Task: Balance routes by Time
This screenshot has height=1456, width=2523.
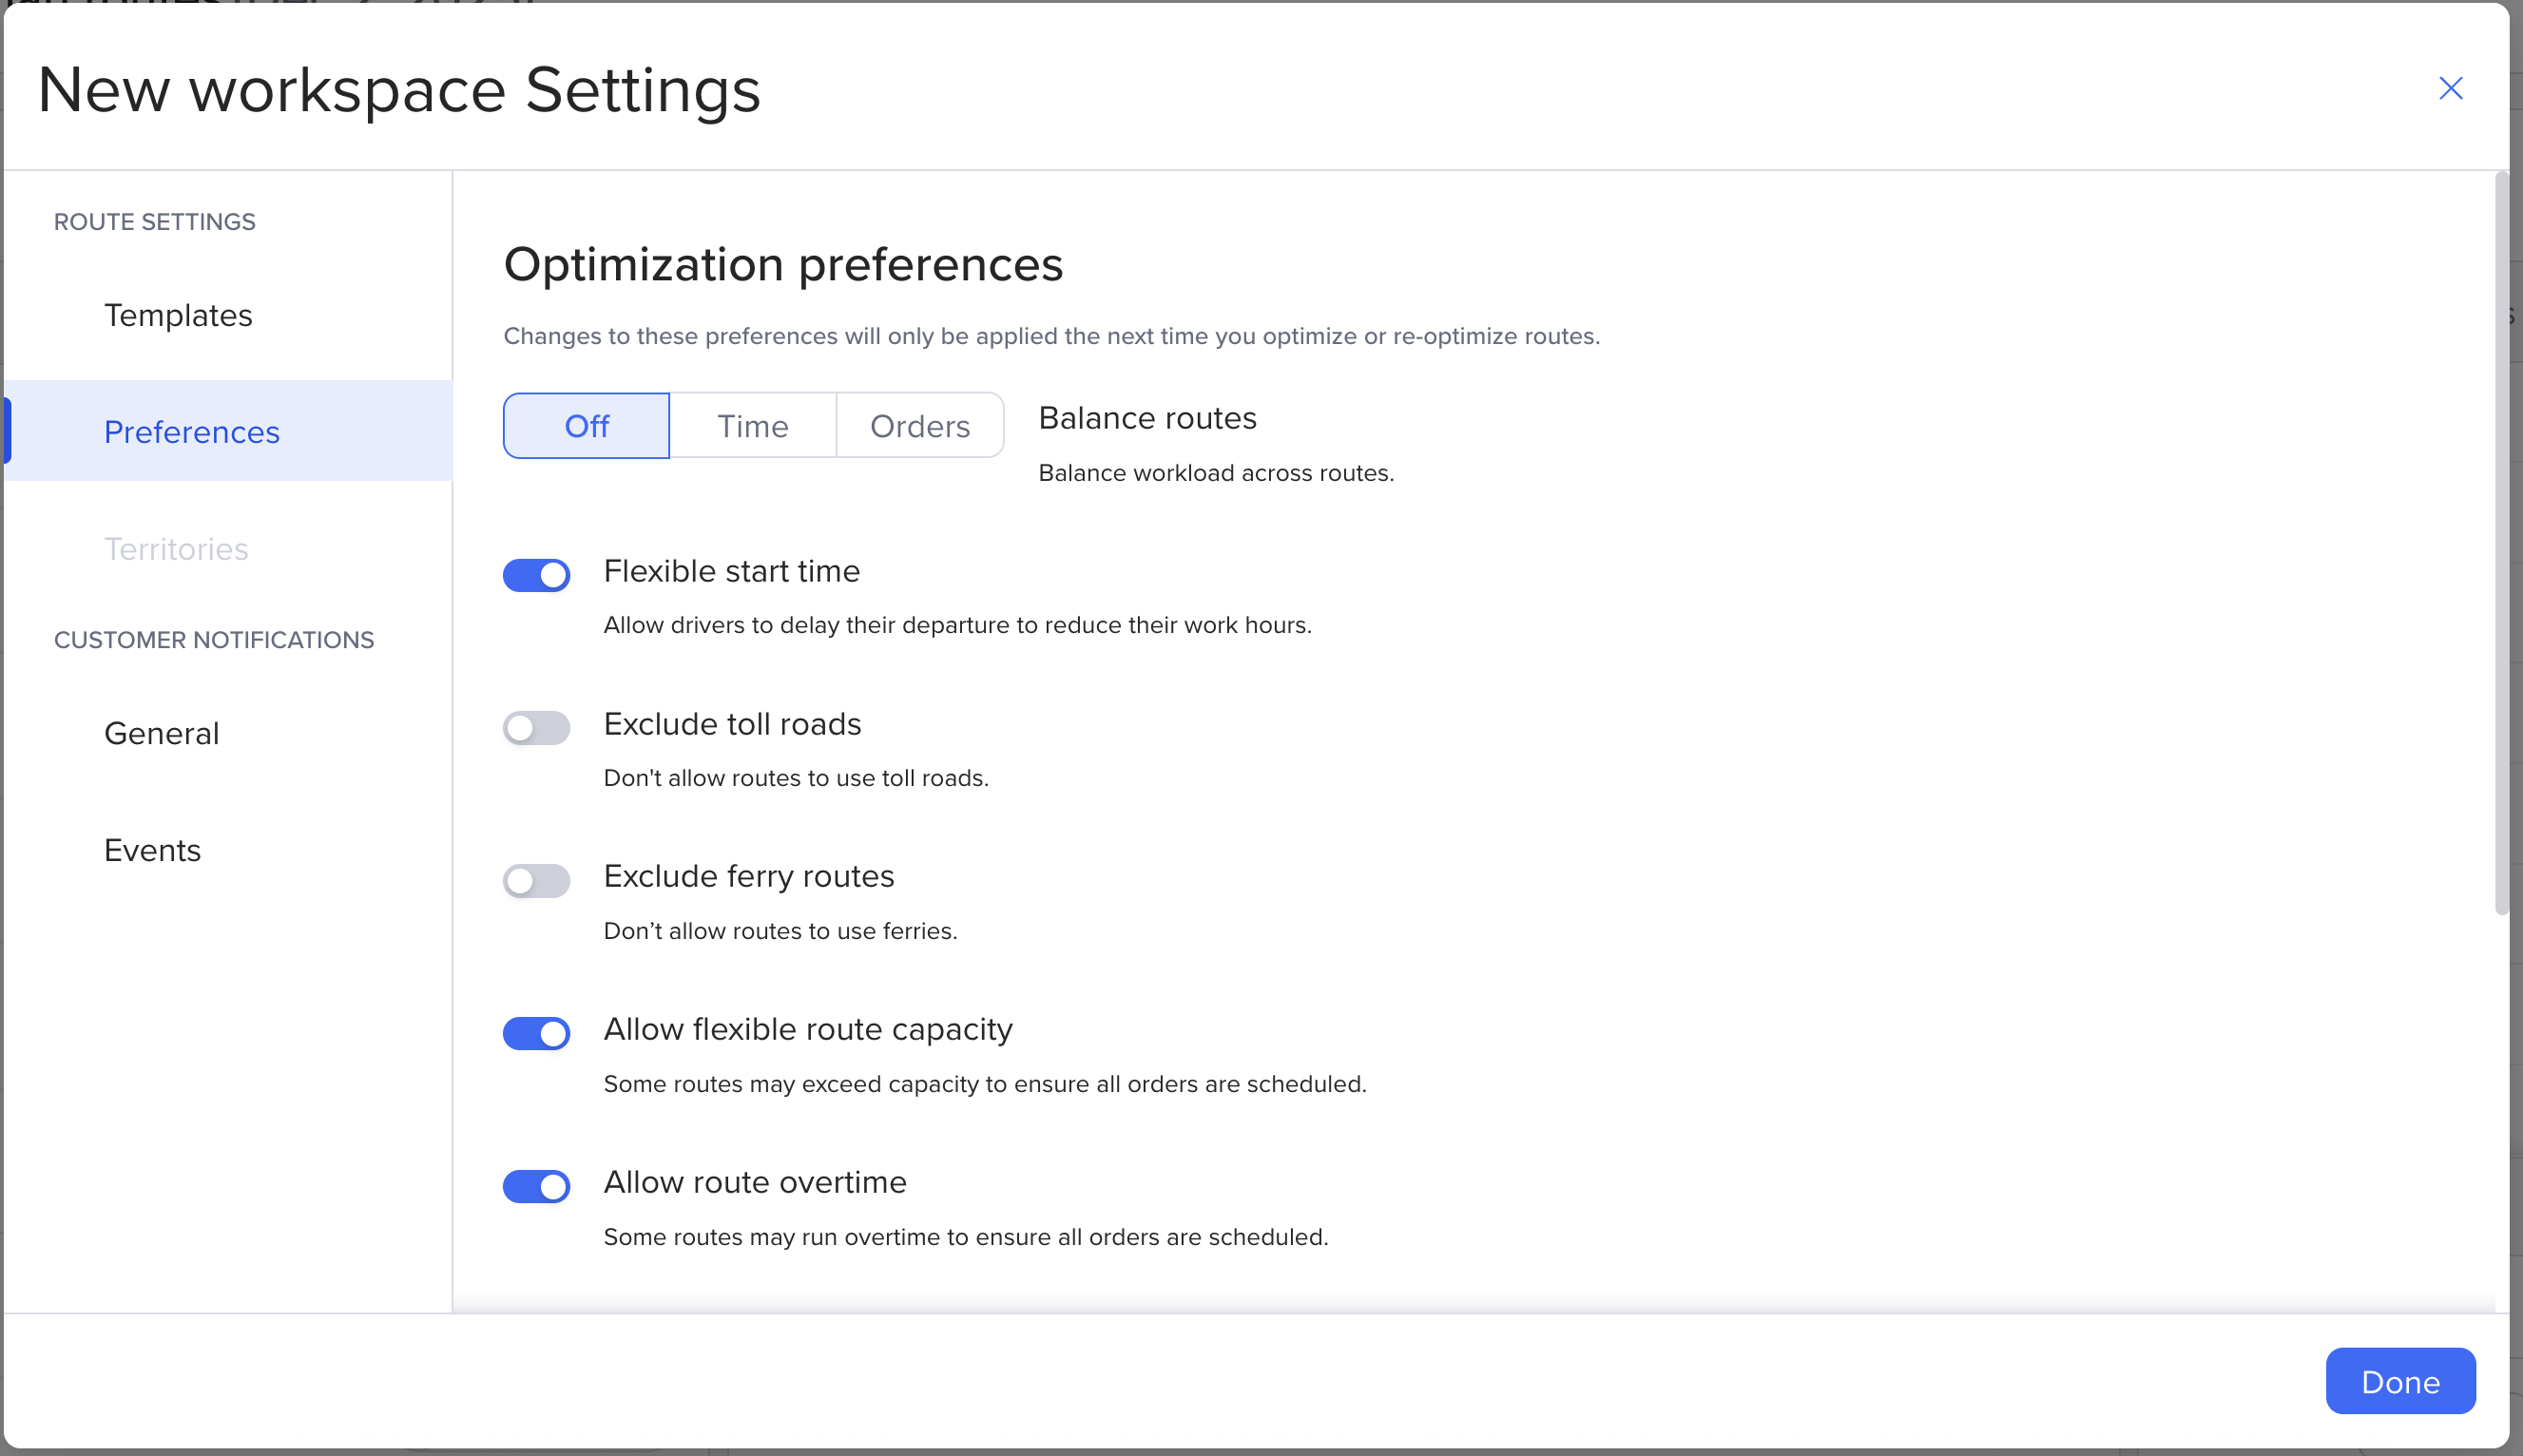Action: tap(752, 426)
